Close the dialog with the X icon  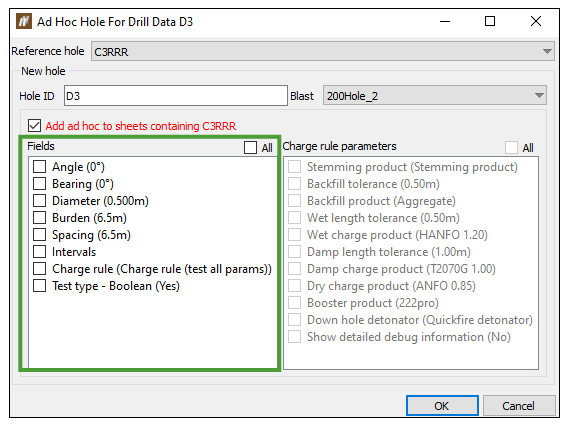coord(536,21)
